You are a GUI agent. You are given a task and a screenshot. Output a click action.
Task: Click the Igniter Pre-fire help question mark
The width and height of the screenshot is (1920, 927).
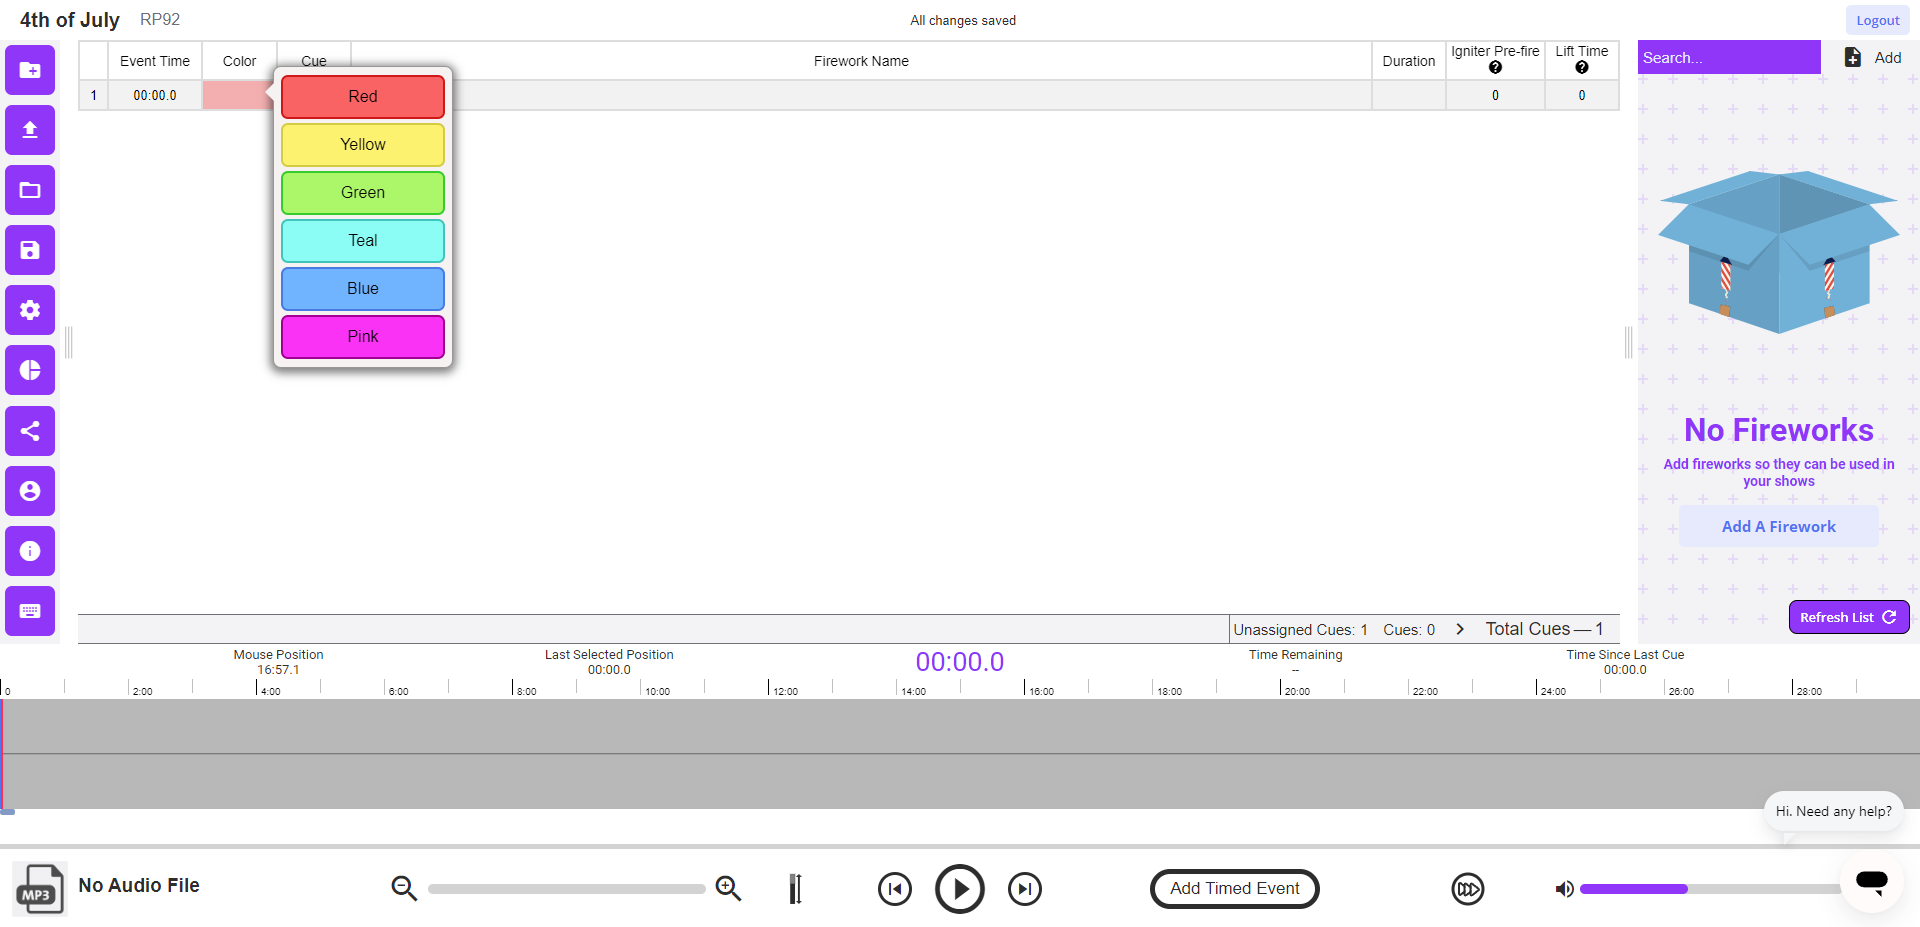pos(1494,68)
